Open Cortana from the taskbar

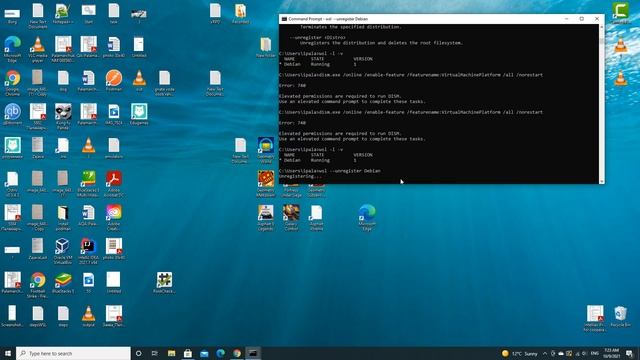pos(138,353)
